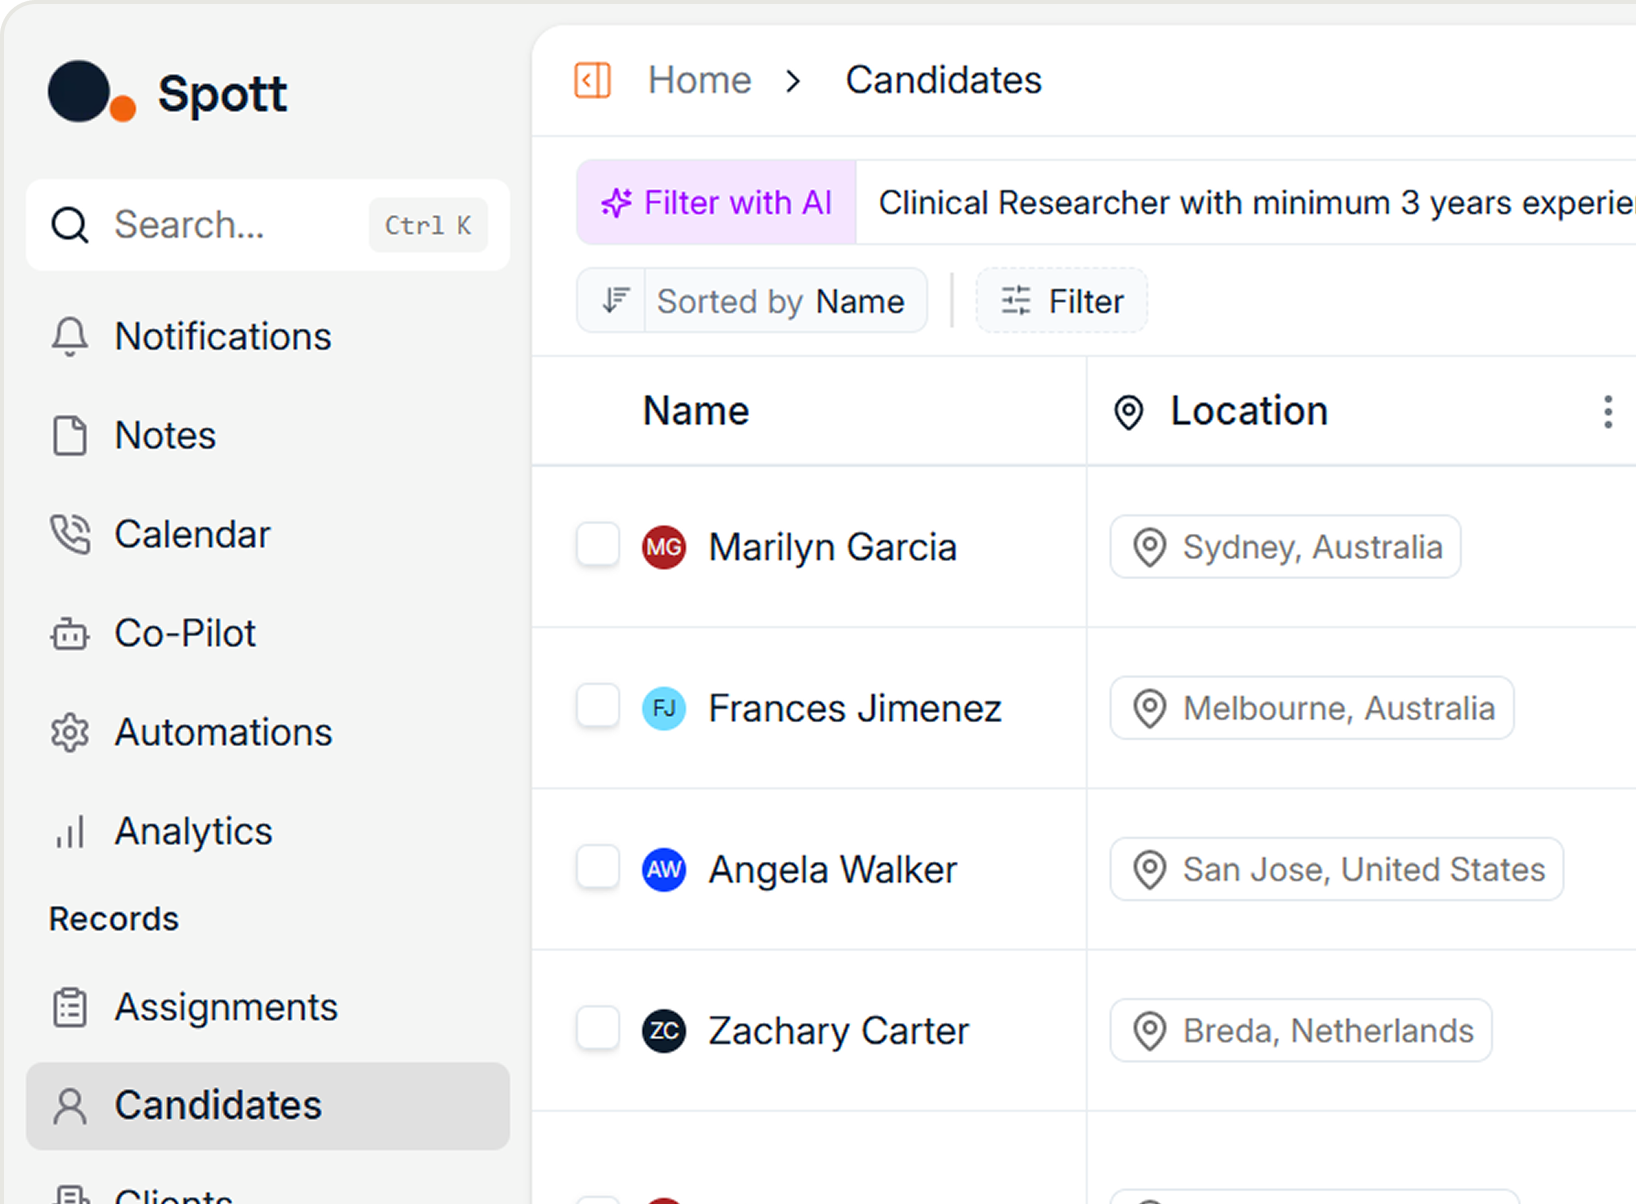Screen dimensions: 1636x1204
Task: Click inside the Search field
Action: click(190, 225)
